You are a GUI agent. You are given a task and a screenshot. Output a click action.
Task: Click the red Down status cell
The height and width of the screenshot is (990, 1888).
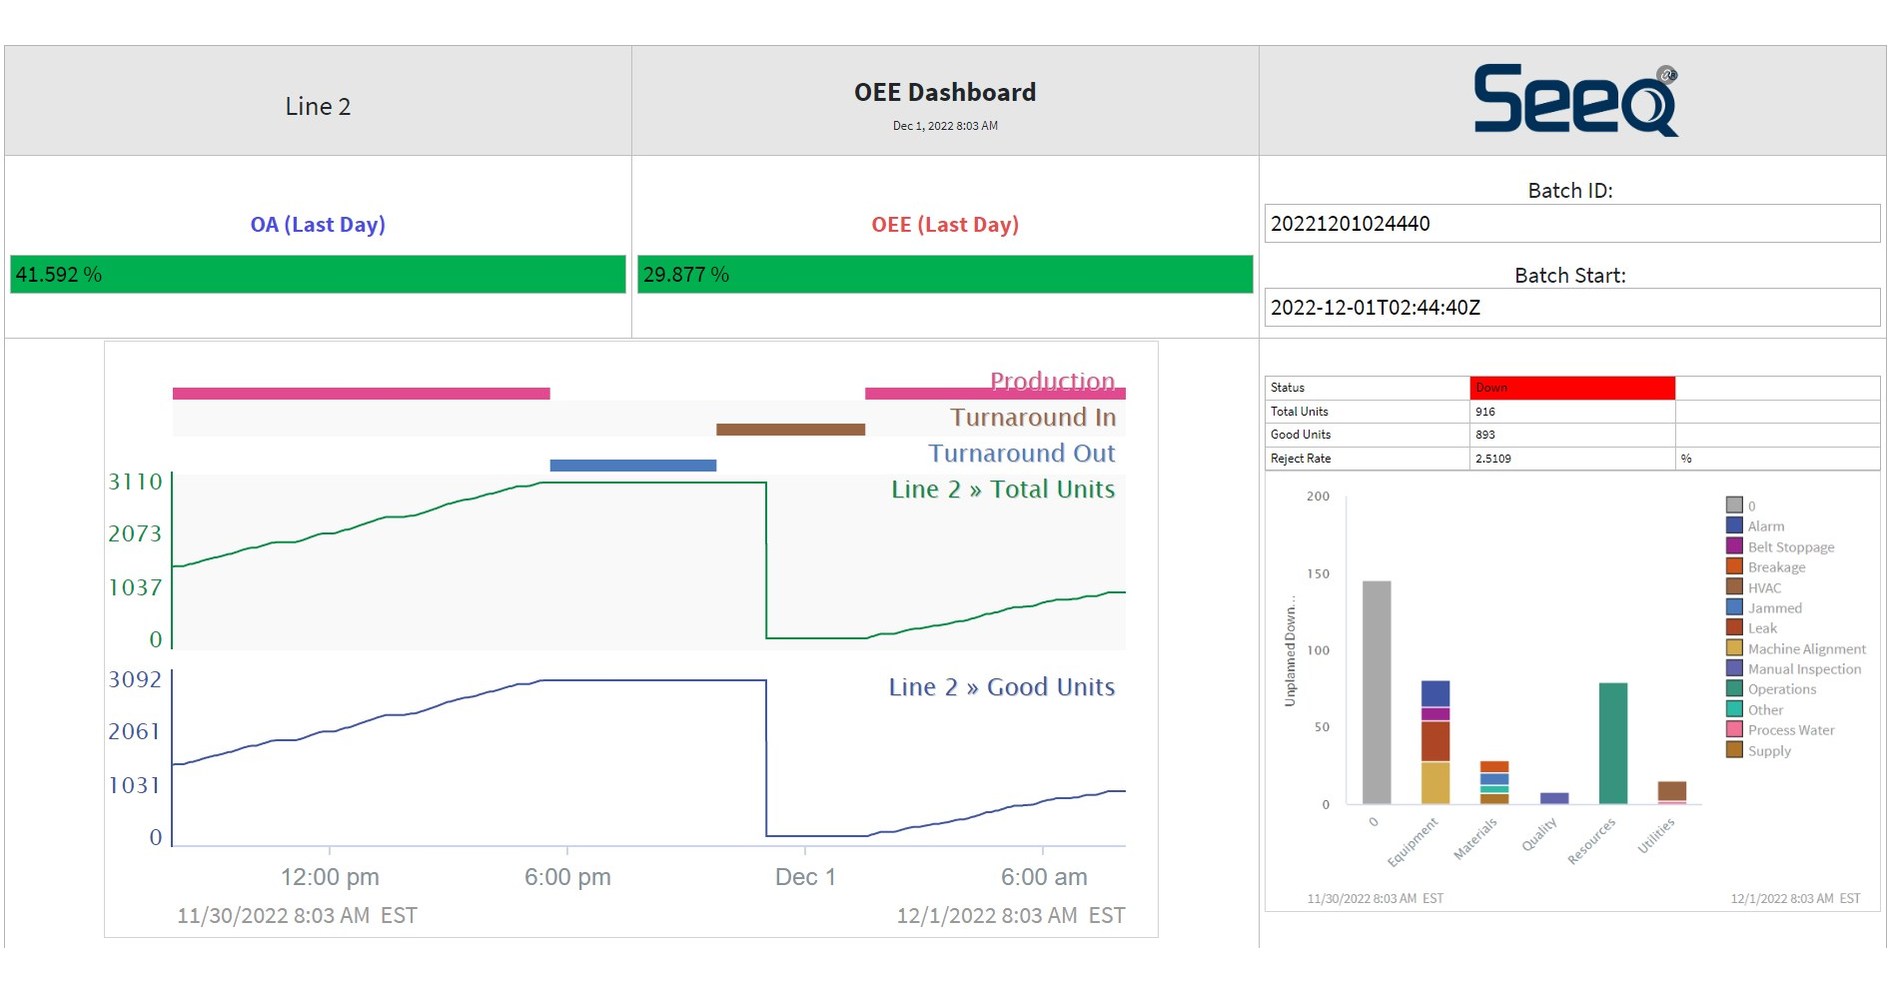pyautogui.click(x=1571, y=388)
